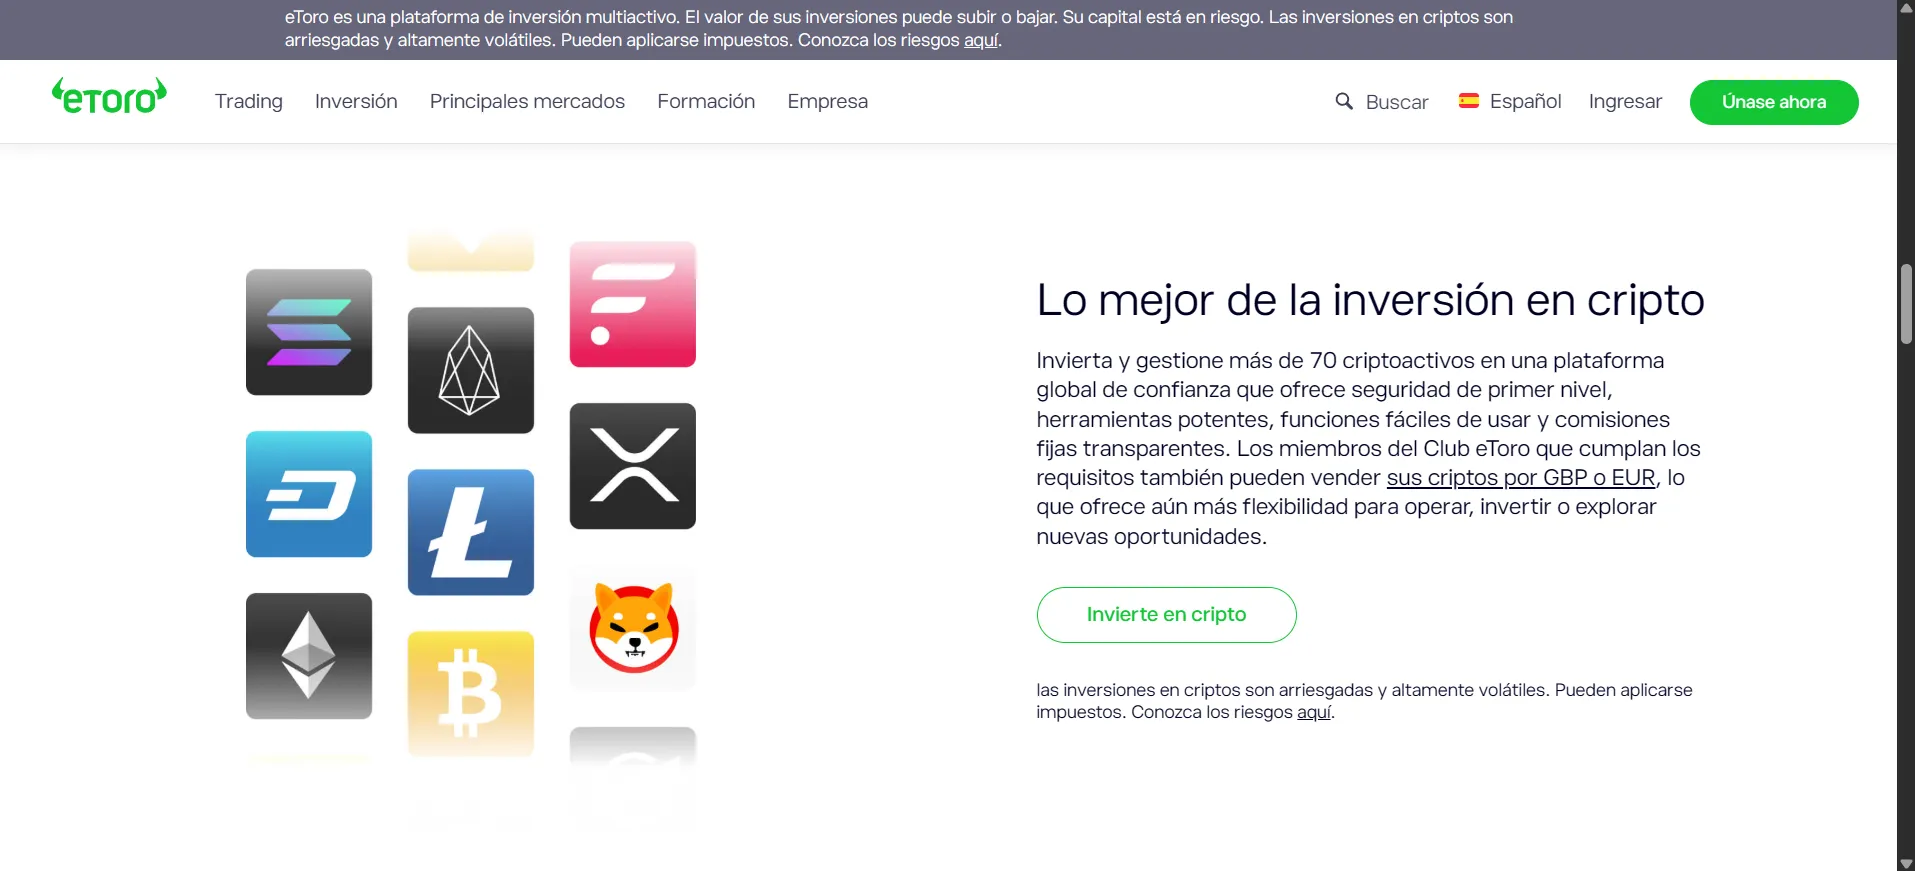
Task: Click the EOS coin icon
Action: 471,370
